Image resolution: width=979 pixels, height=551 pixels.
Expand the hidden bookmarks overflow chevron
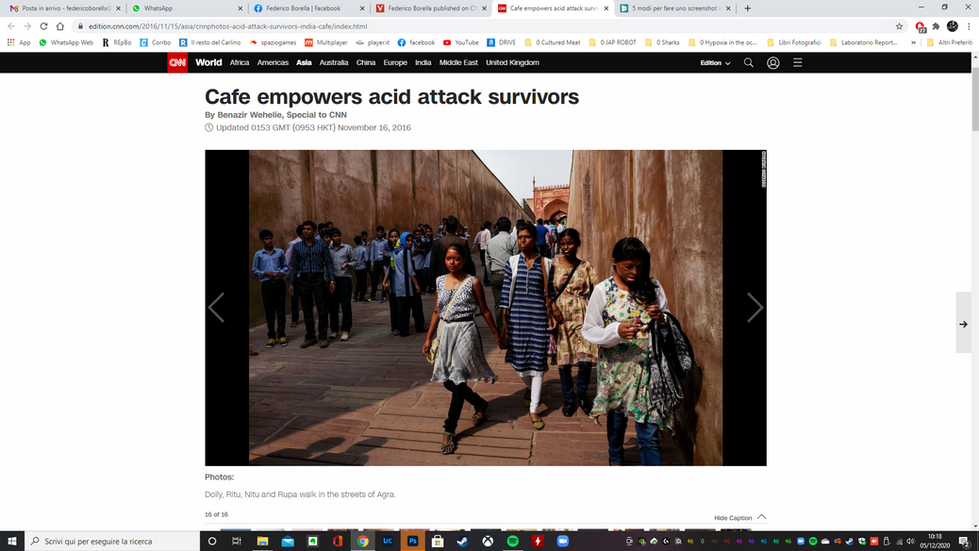(x=913, y=42)
